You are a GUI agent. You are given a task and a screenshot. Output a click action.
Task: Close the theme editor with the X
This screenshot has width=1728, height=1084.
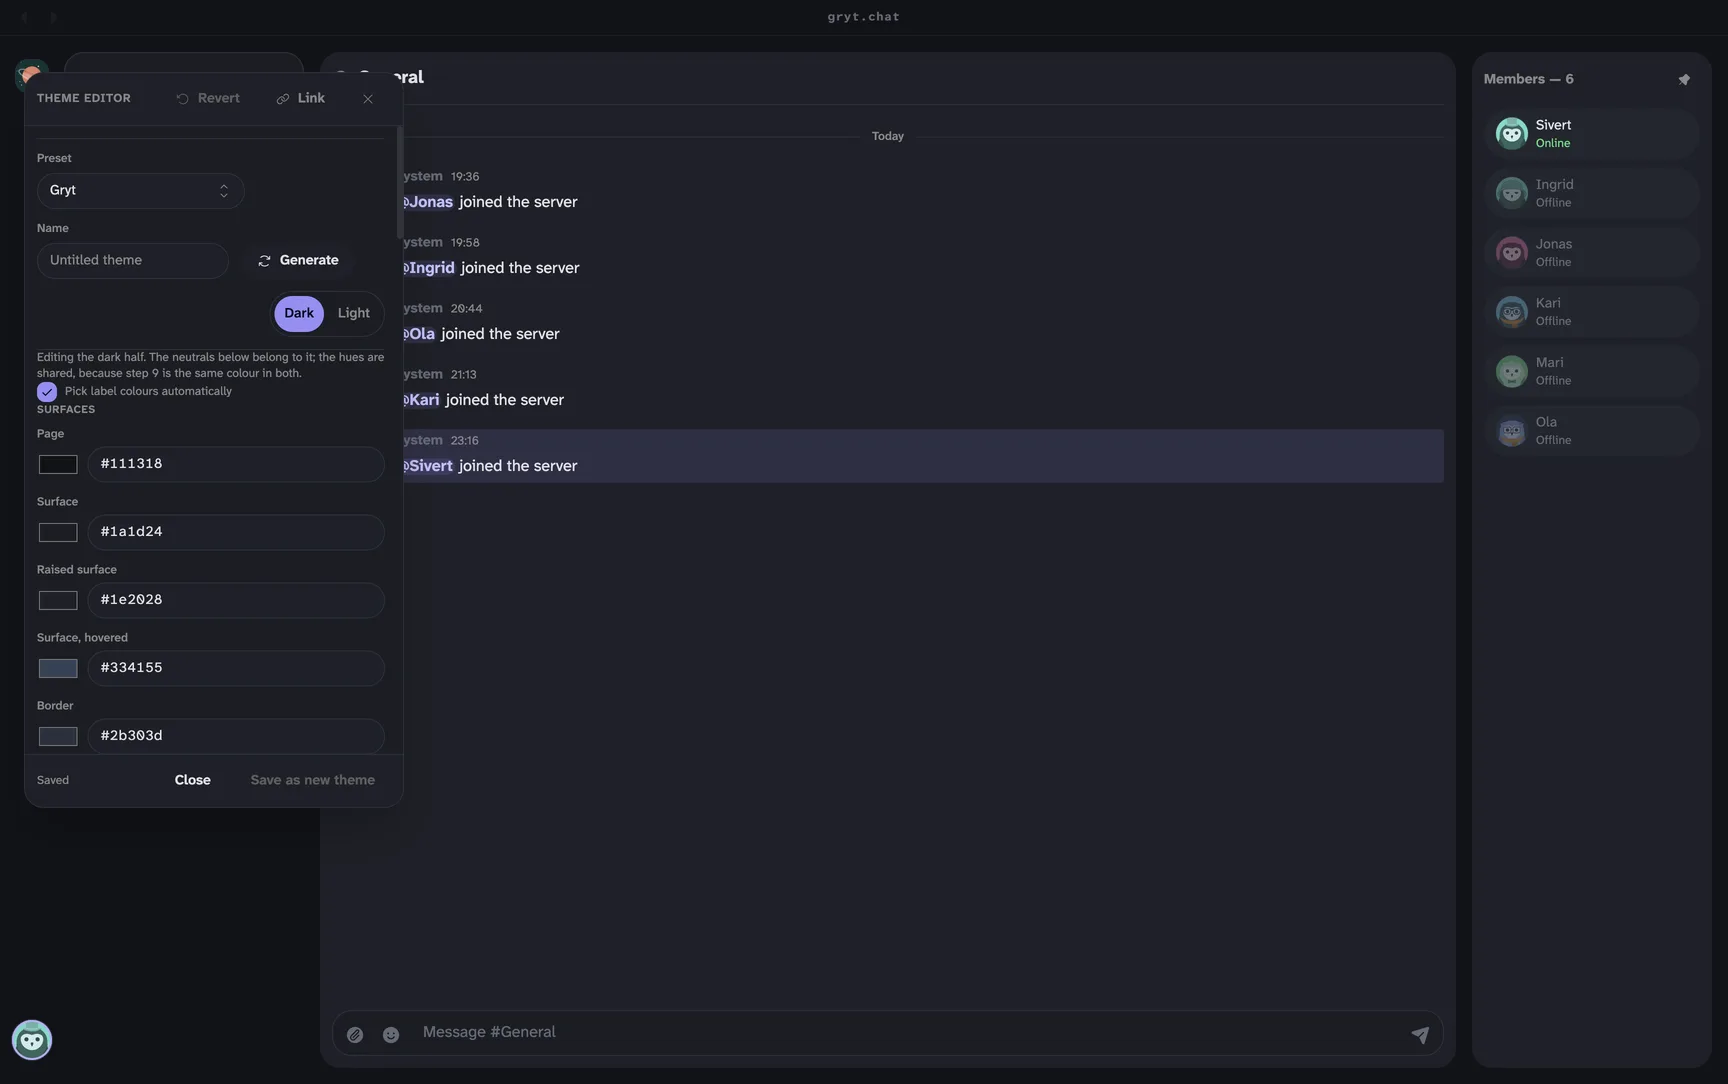pyautogui.click(x=368, y=98)
